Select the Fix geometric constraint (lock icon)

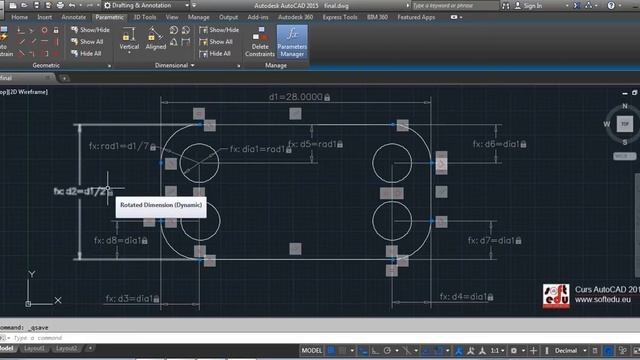[56, 30]
